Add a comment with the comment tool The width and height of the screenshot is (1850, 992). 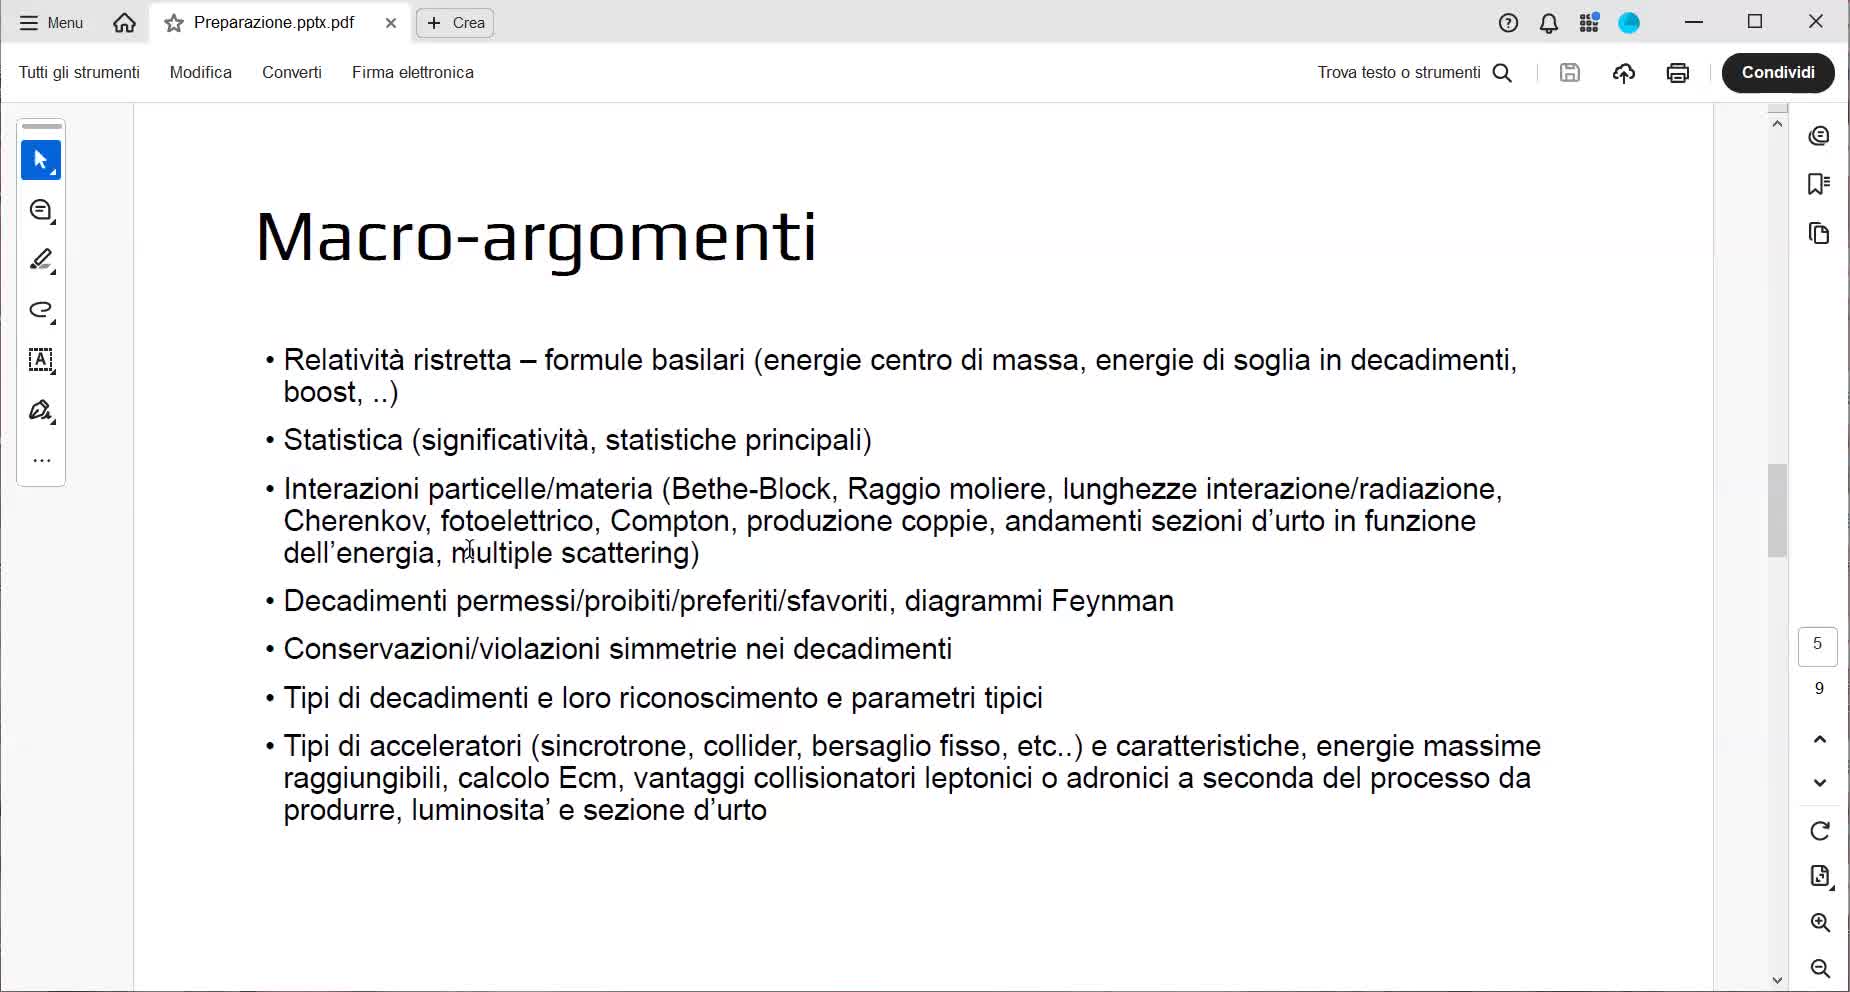pos(41,211)
